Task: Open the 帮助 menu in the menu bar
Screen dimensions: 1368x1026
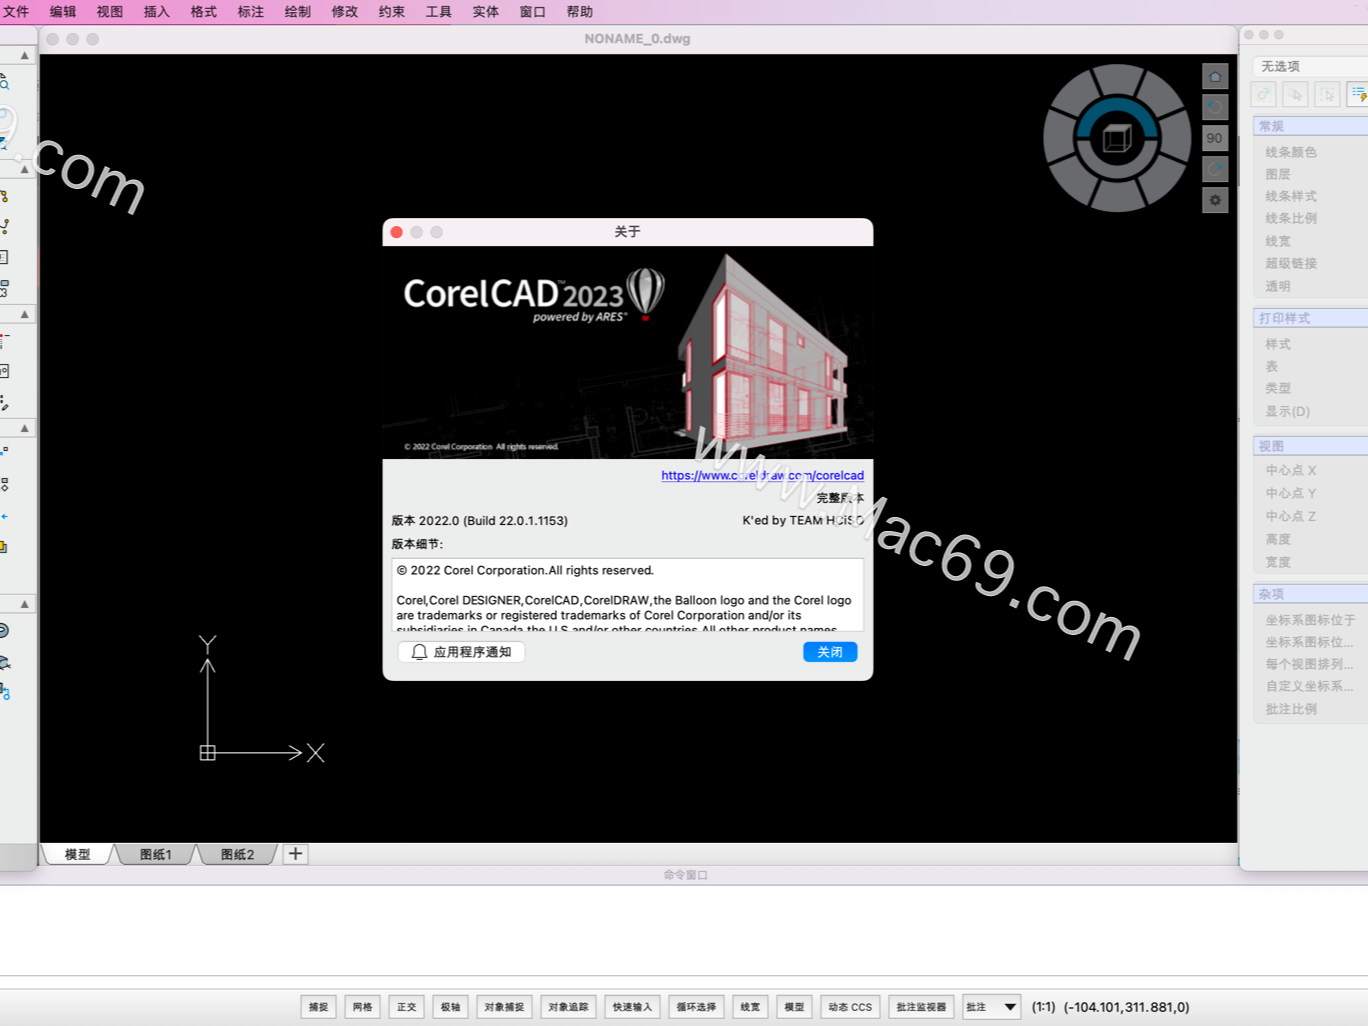Action: click(x=579, y=12)
